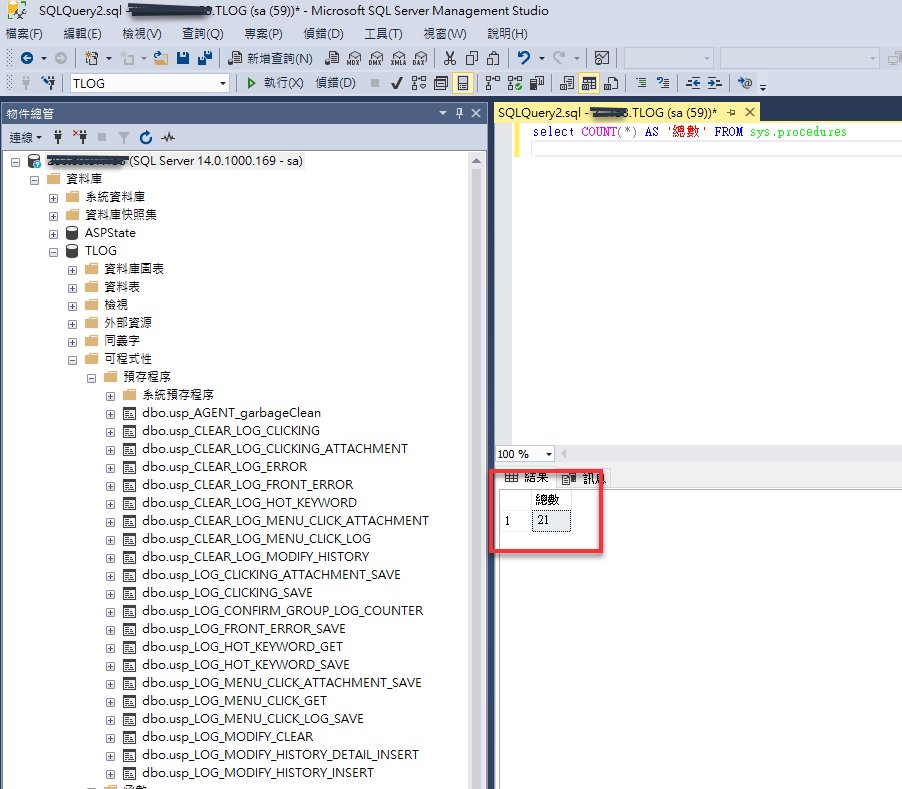The width and height of the screenshot is (902, 789).
Task: Open the 檔案(F) menu
Action: tap(24, 34)
